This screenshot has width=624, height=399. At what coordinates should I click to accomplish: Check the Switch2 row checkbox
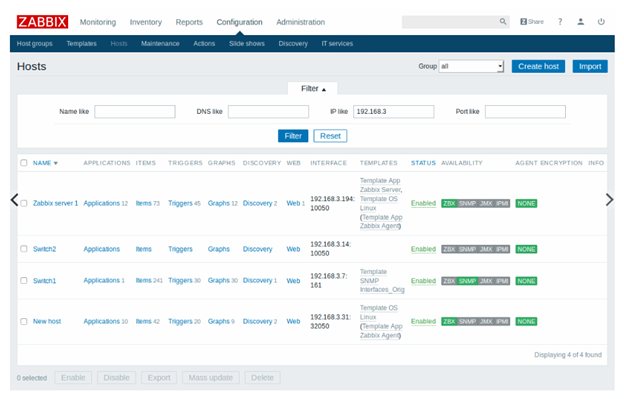coord(24,249)
